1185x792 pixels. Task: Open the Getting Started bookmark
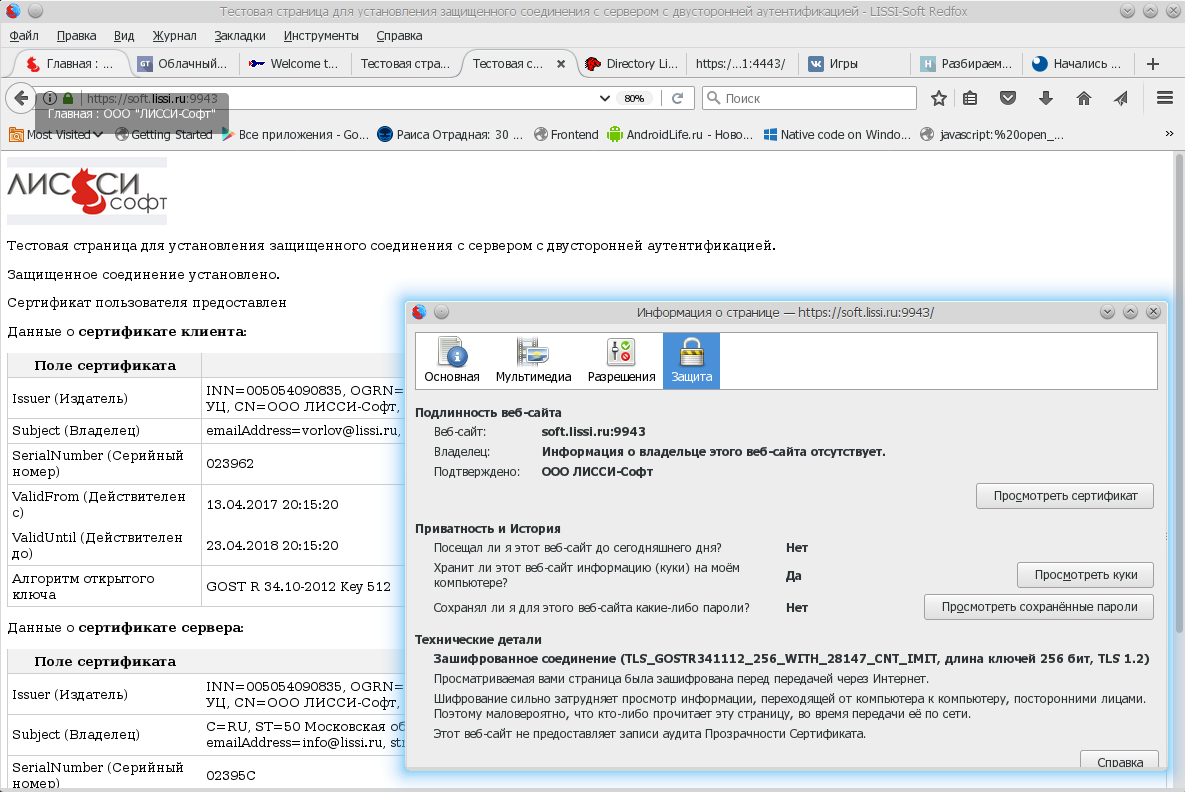click(164, 135)
